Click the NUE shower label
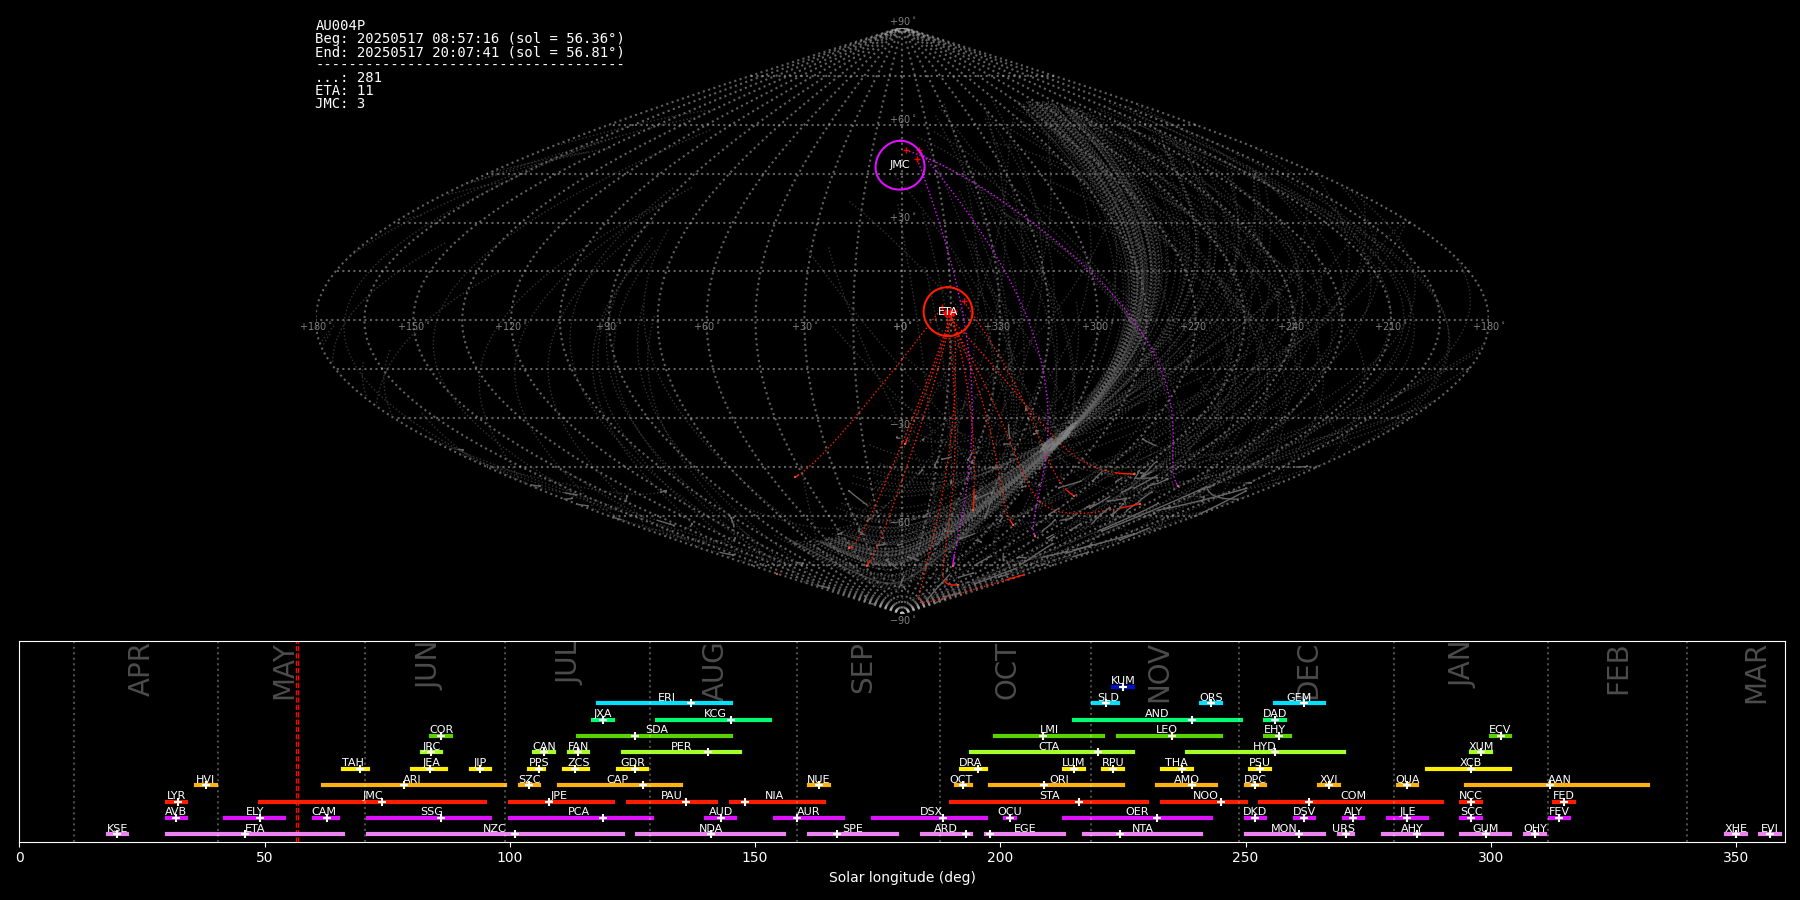Screen dimensions: 1800x900 [818, 780]
